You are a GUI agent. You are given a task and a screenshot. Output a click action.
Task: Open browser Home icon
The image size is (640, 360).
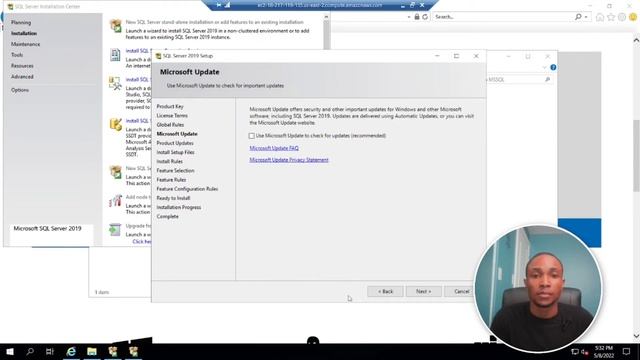(600, 17)
